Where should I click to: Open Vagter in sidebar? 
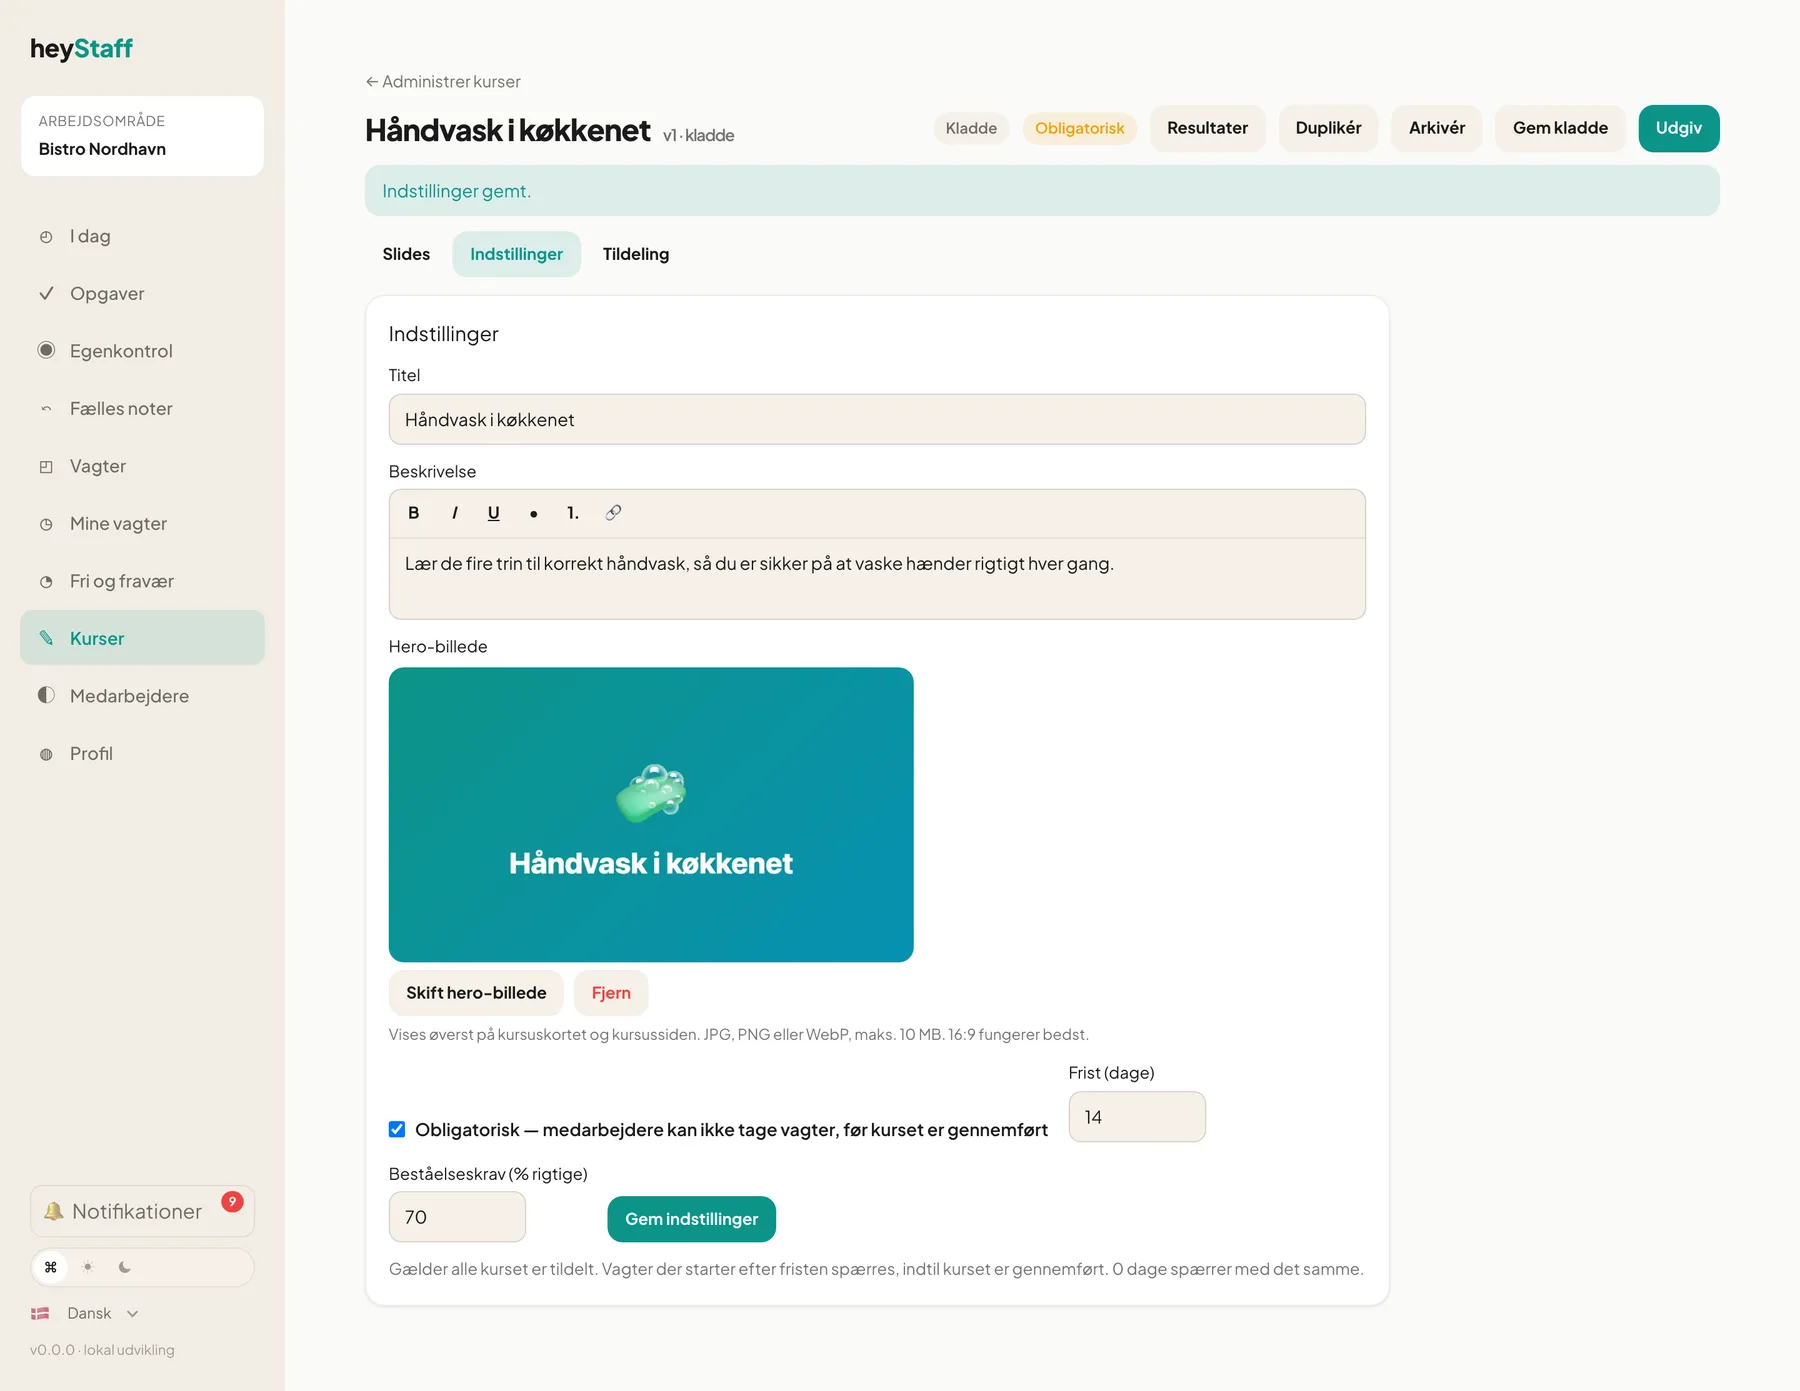(x=142, y=466)
